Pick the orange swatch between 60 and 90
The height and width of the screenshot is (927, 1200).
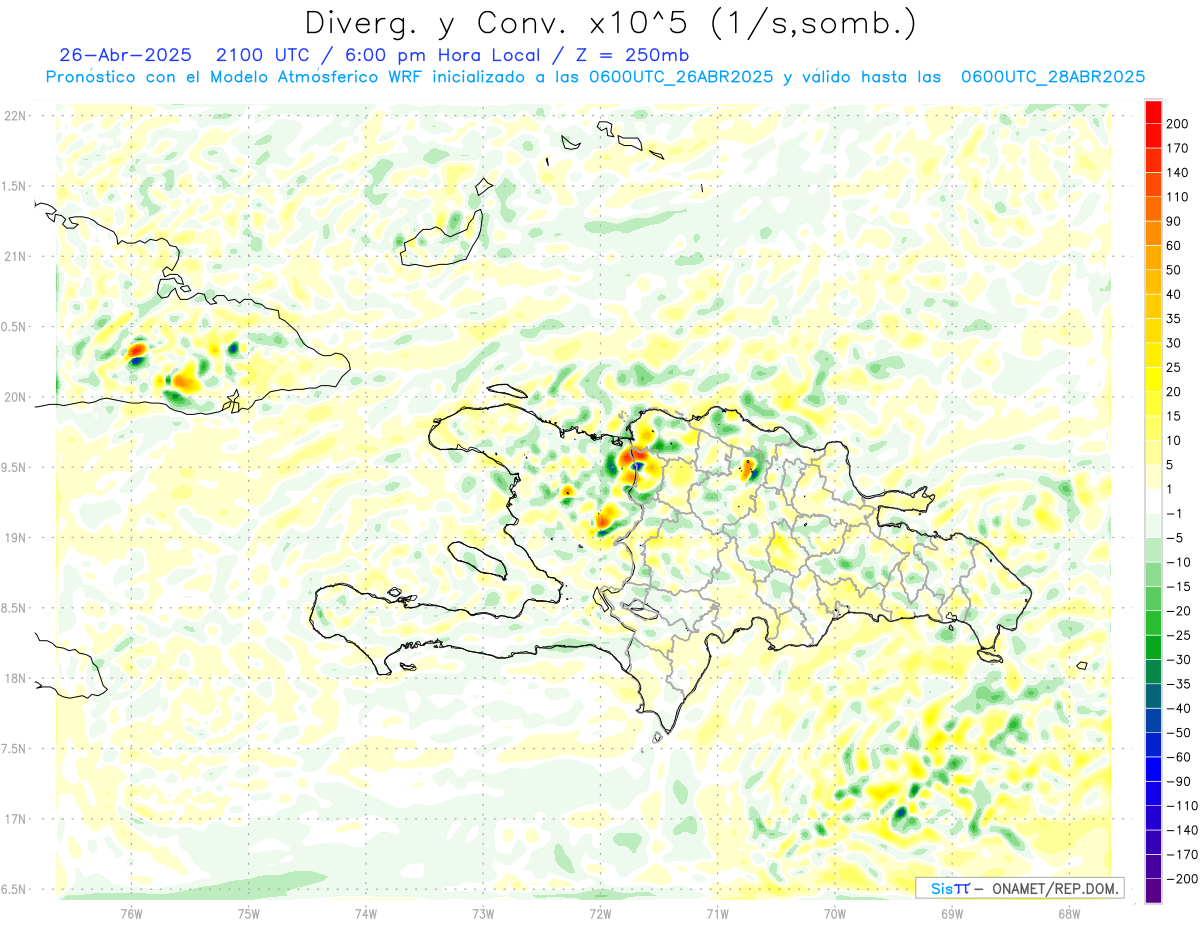[x=1154, y=234]
